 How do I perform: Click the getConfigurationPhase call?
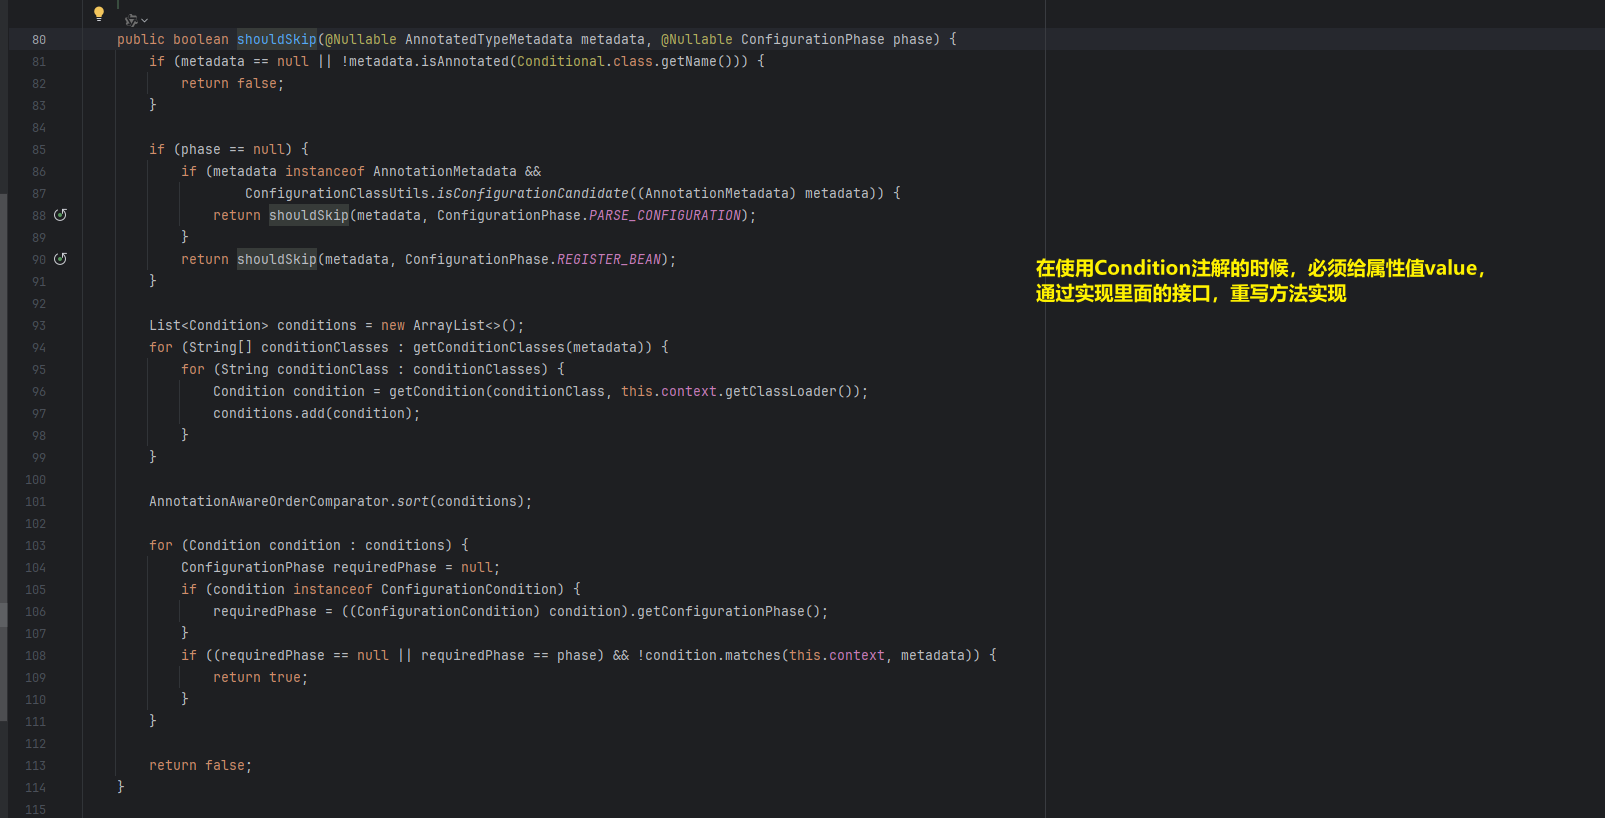(721, 611)
